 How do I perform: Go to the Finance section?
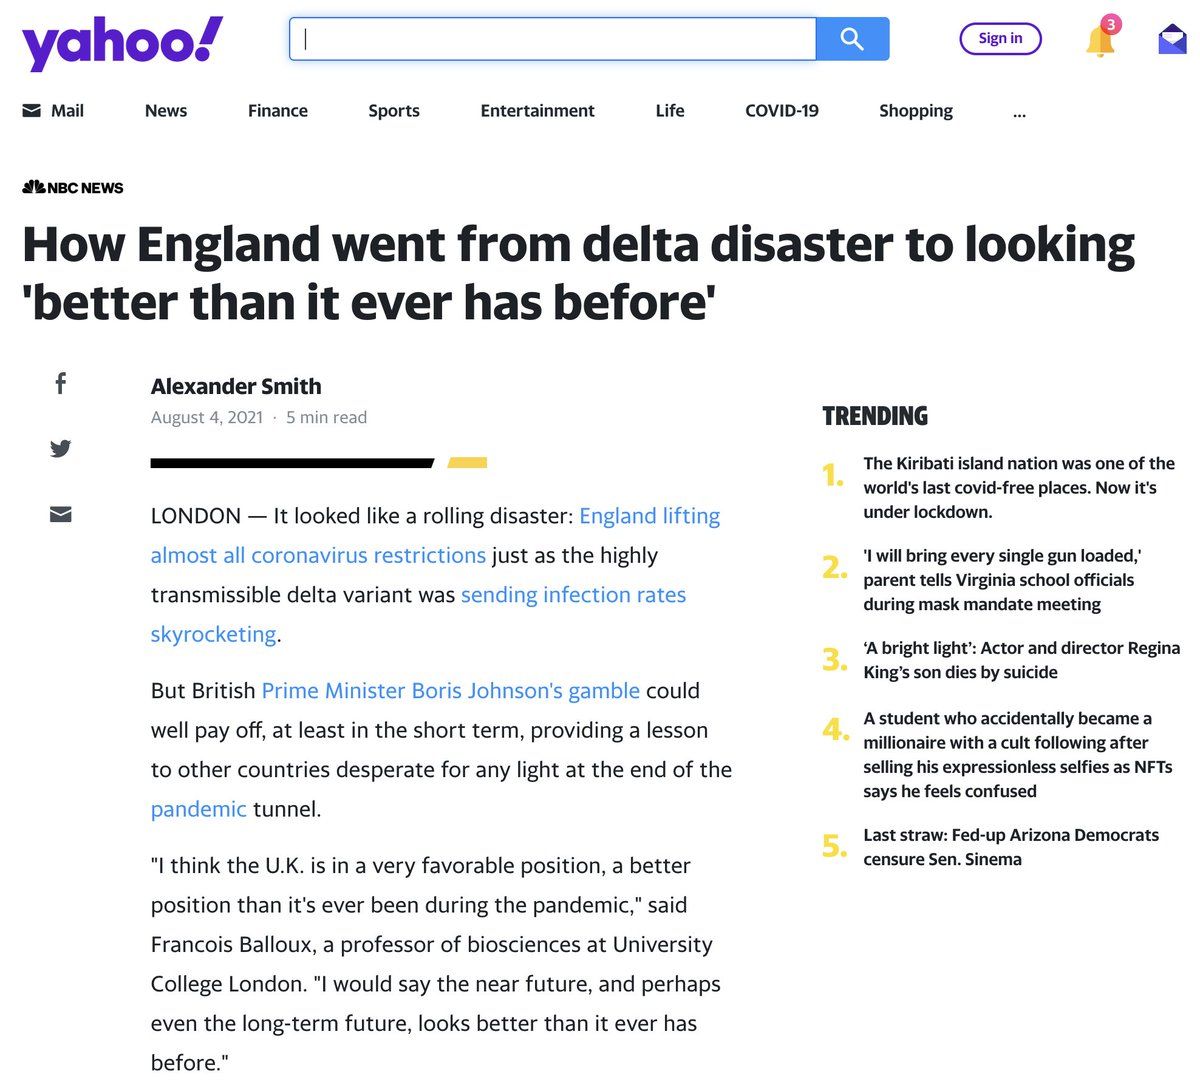coord(278,111)
